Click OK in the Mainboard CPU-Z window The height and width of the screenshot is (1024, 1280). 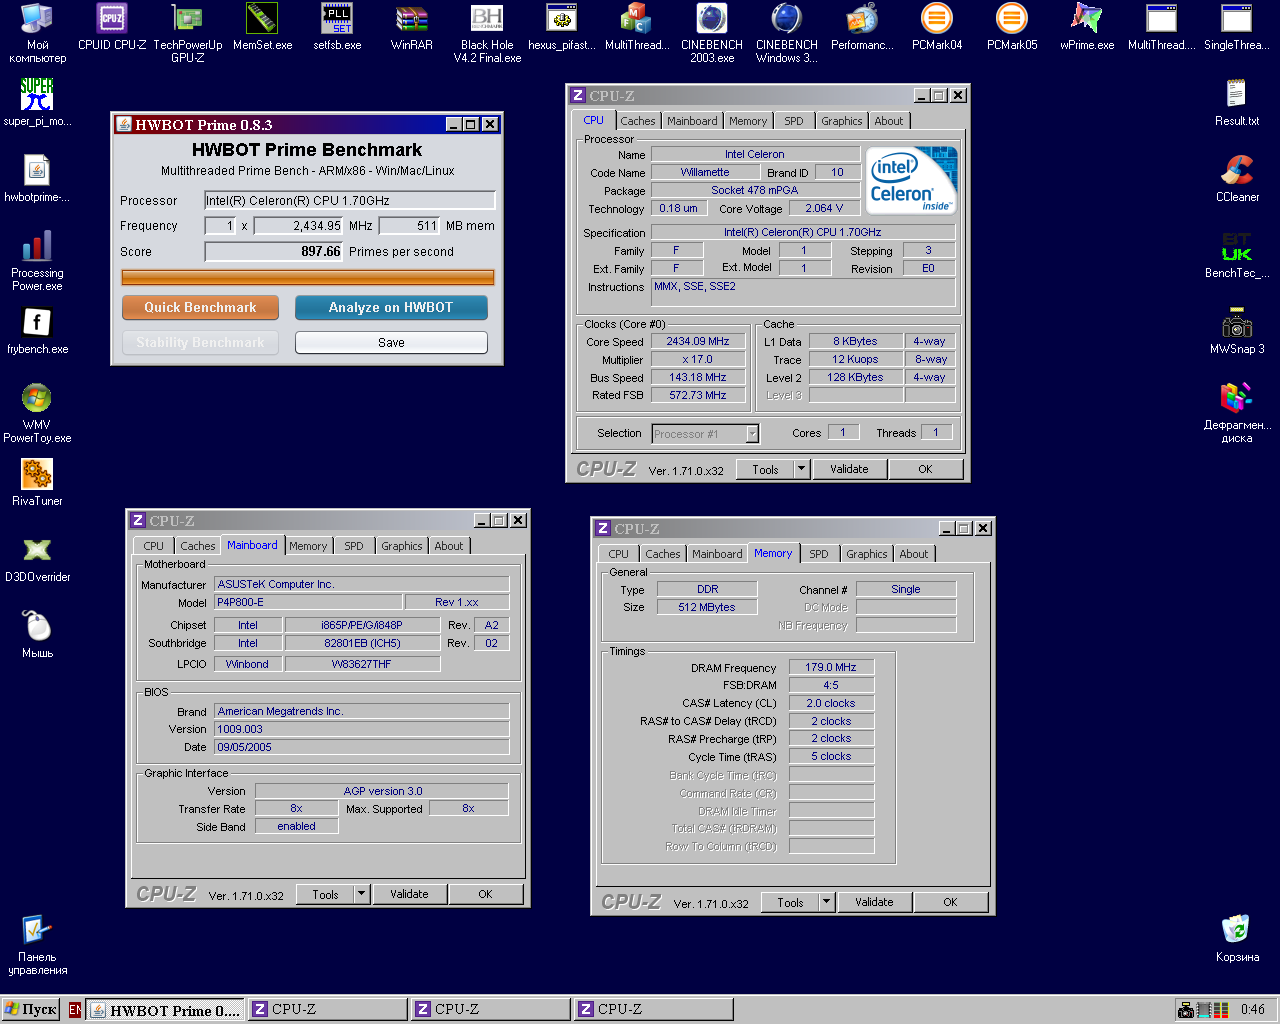tap(485, 894)
